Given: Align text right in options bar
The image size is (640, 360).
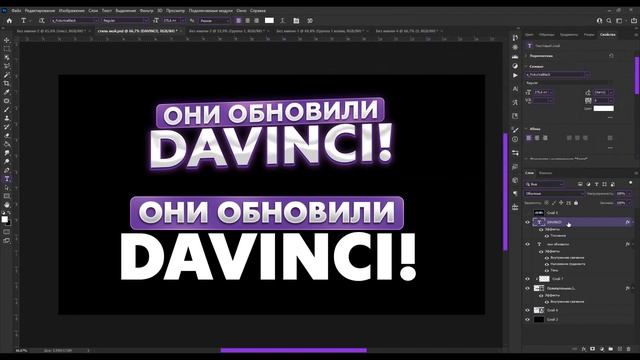Looking at the screenshot, I should click(256, 20).
